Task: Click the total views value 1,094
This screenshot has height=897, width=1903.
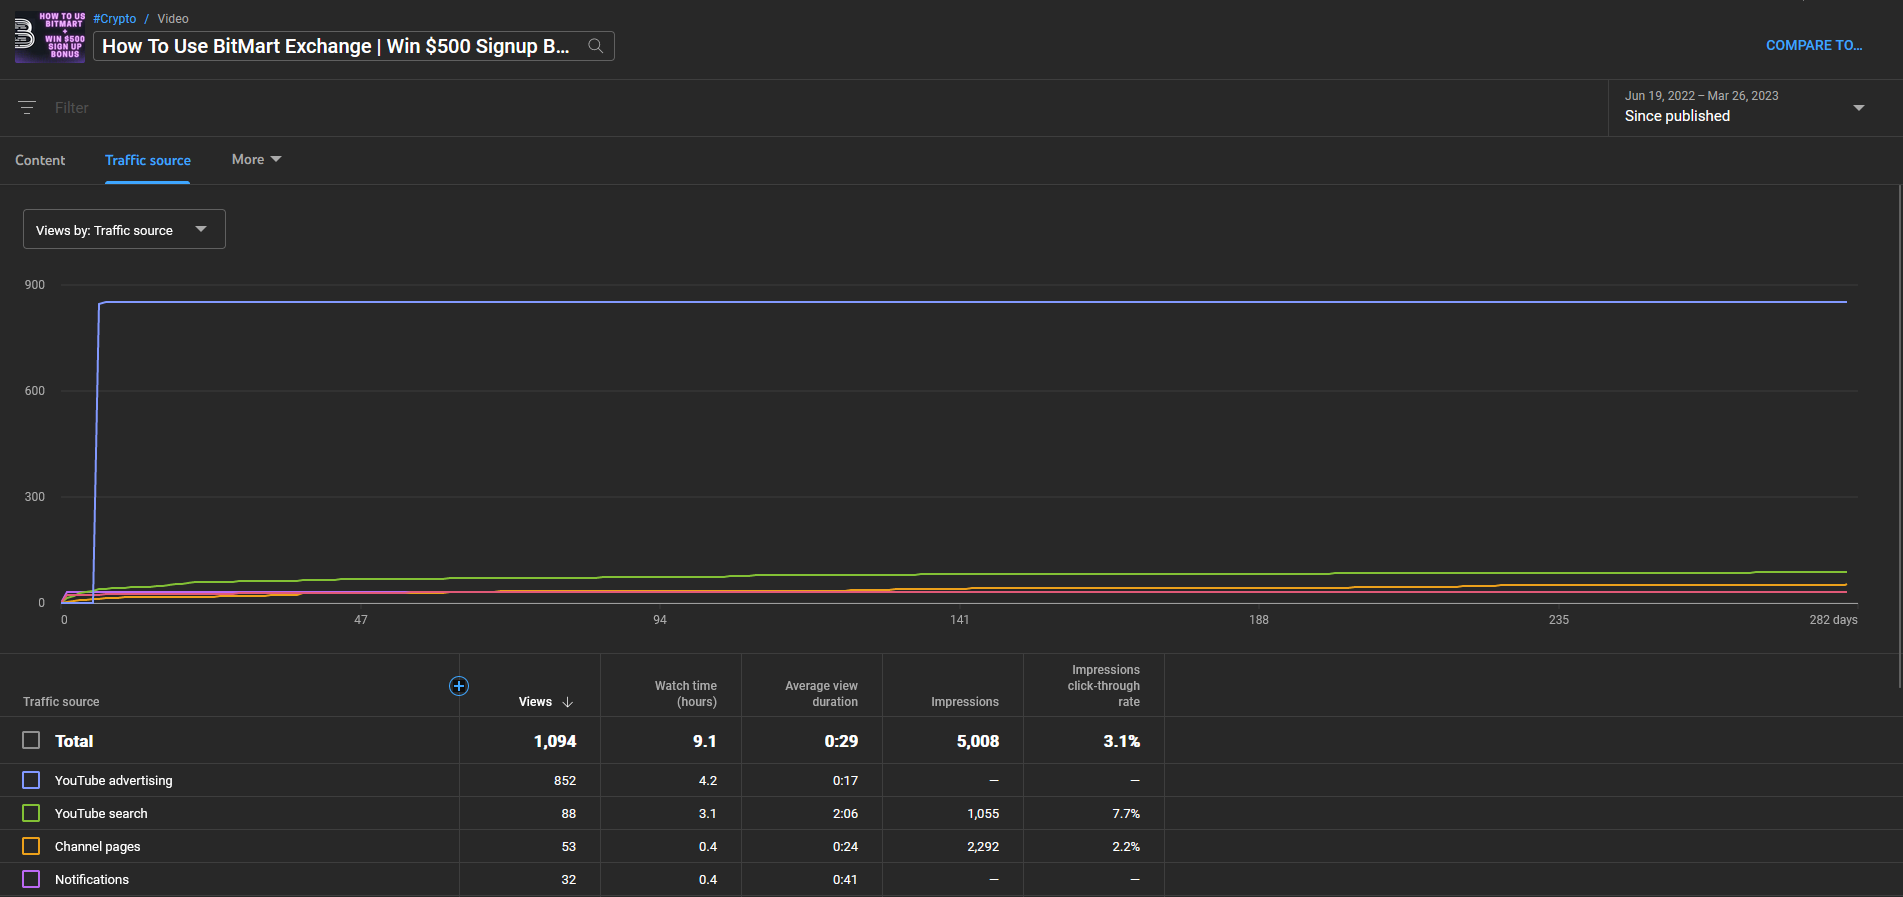Action: click(x=555, y=741)
